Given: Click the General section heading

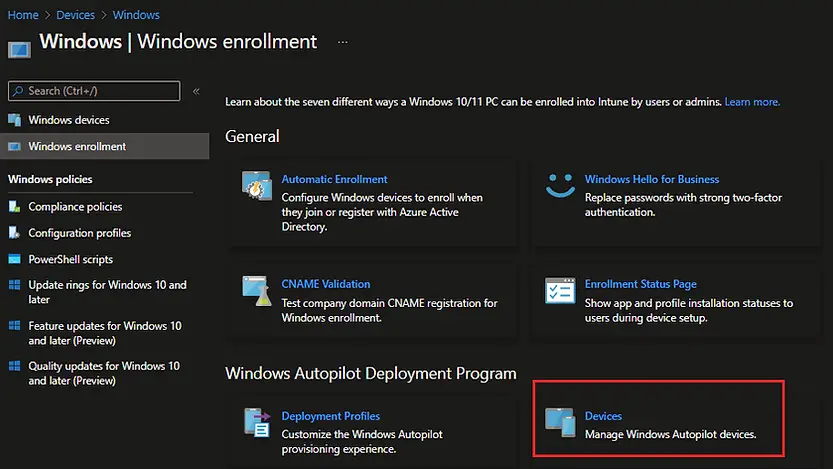Looking at the screenshot, I should 252,137.
